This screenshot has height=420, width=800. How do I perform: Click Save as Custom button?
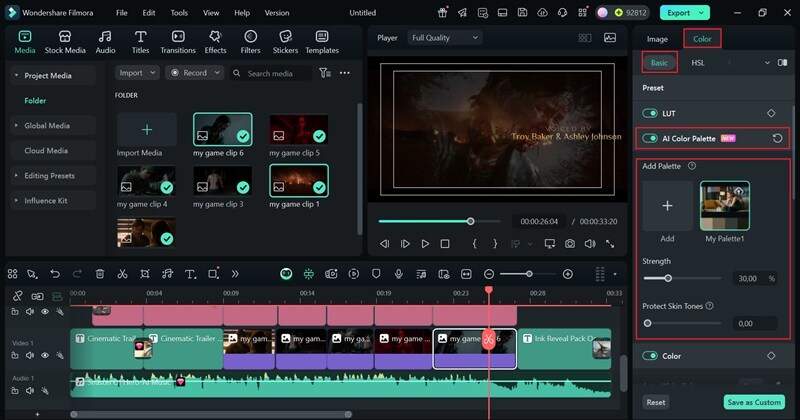pyautogui.click(x=754, y=402)
